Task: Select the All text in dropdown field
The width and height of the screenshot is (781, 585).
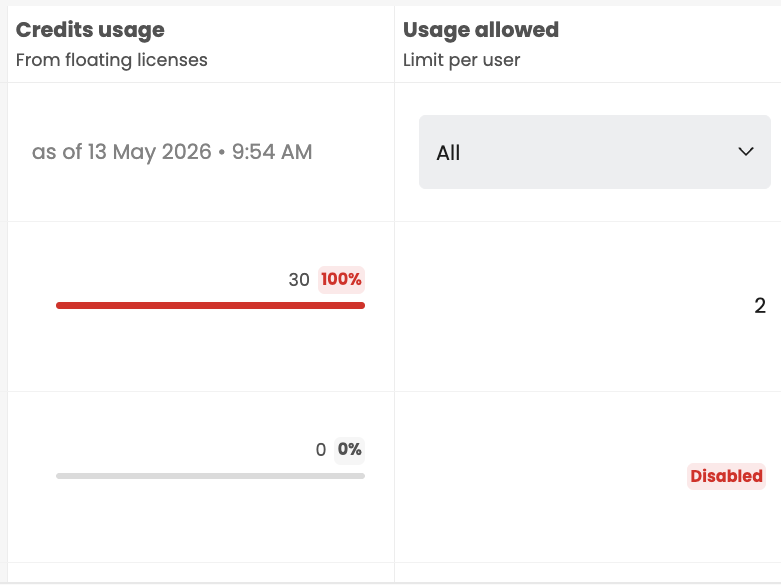Action: coord(448,153)
